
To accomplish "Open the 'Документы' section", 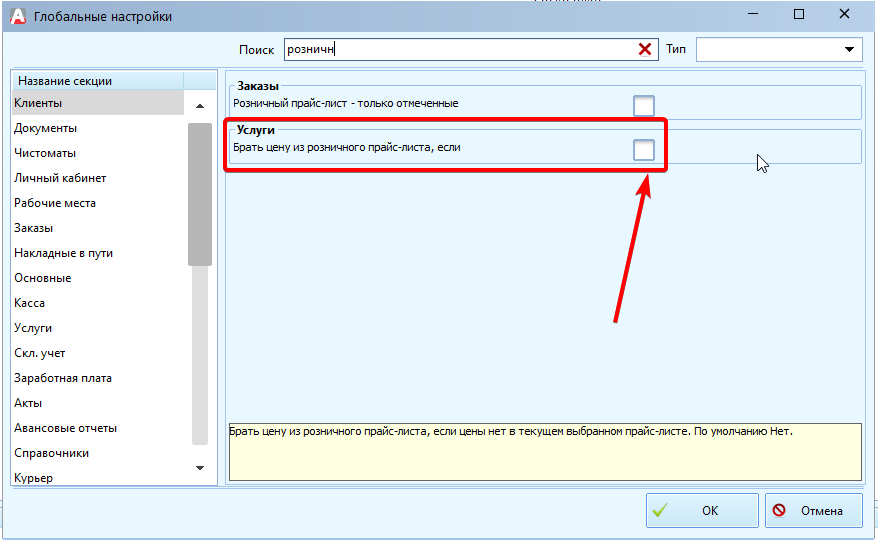I will click(45, 128).
